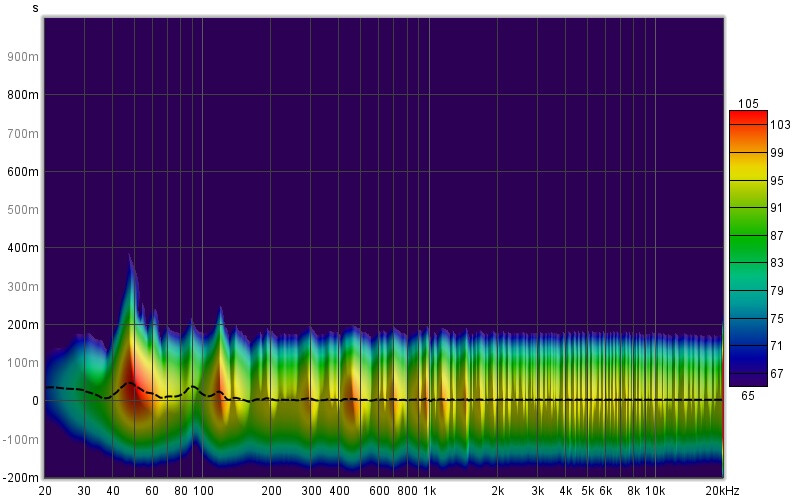
Task: Click the 800 Hz frequency axis label
Action: (x=407, y=491)
